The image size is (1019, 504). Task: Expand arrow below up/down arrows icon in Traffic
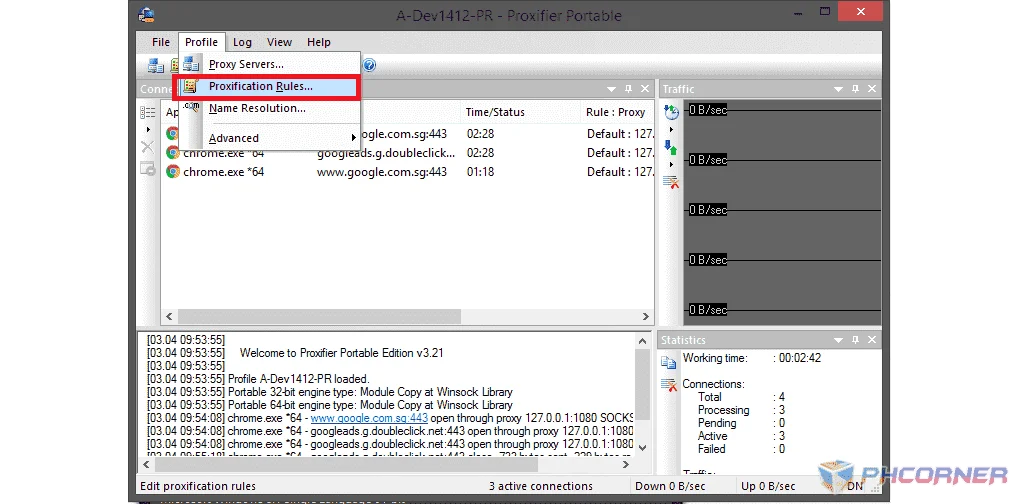click(671, 164)
